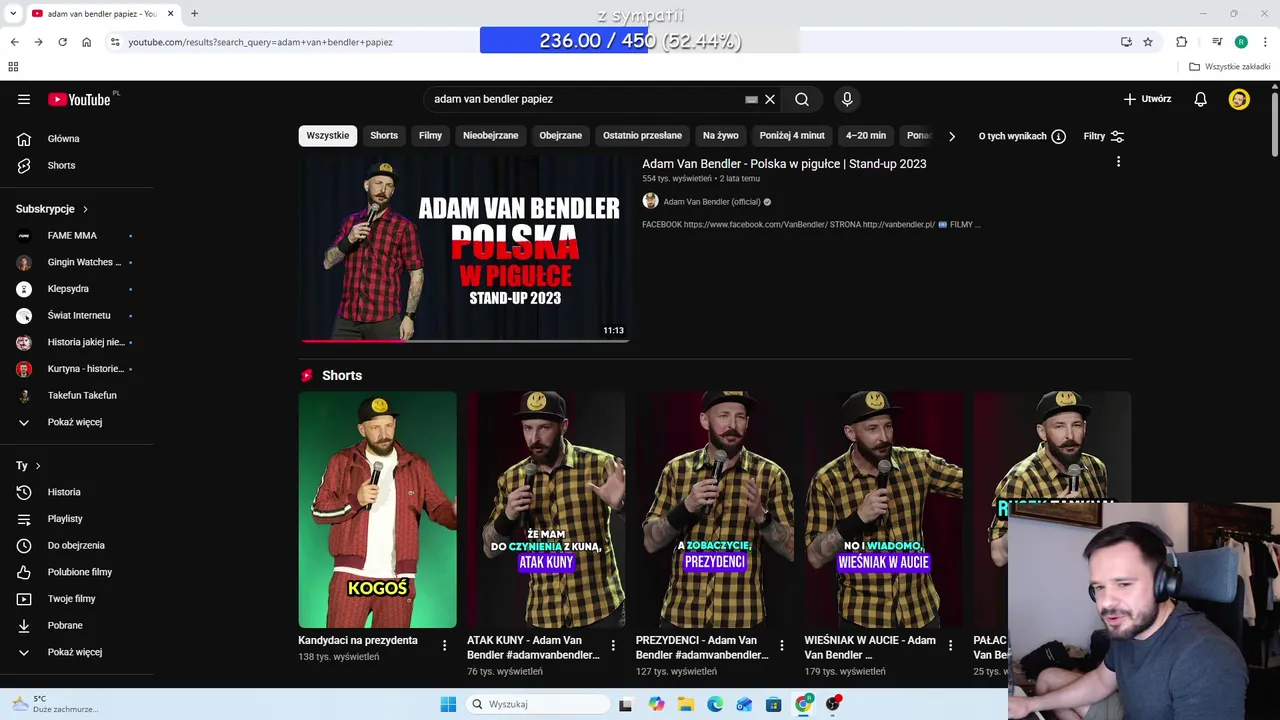Select the 4–20 min filter chip

point(866,136)
